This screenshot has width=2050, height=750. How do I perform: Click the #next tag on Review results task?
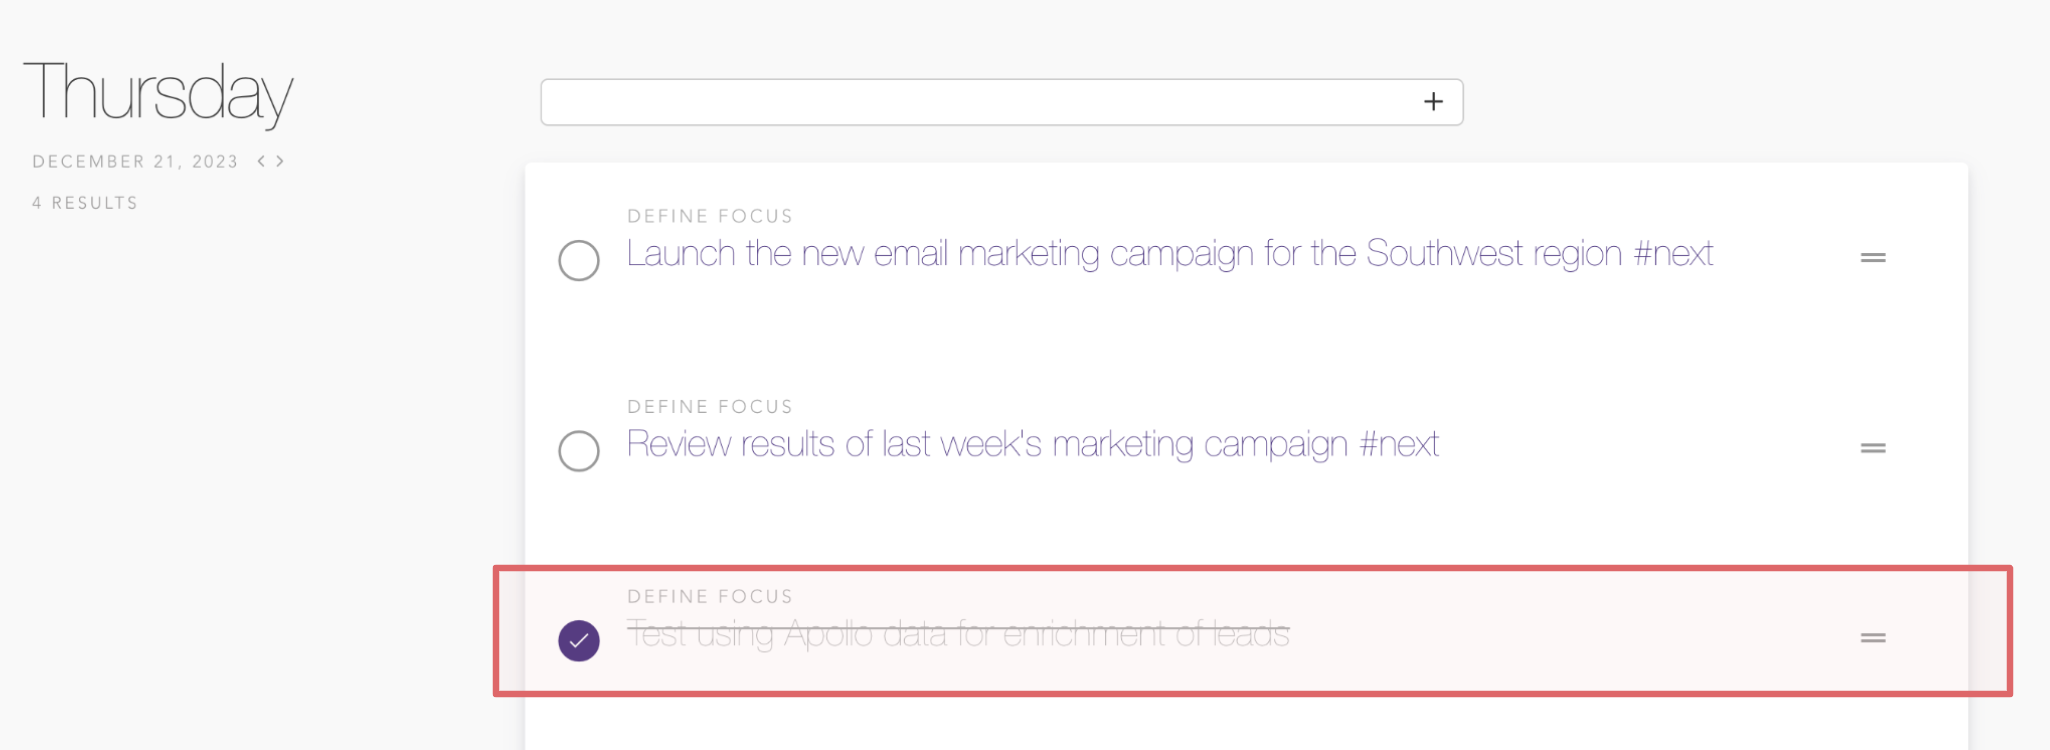pyautogui.click(x=1399, y=444)
